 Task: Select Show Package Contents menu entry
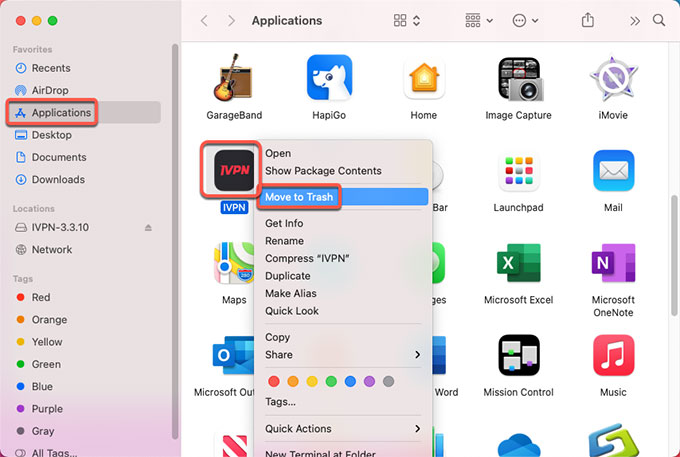[x=323, y=171]
